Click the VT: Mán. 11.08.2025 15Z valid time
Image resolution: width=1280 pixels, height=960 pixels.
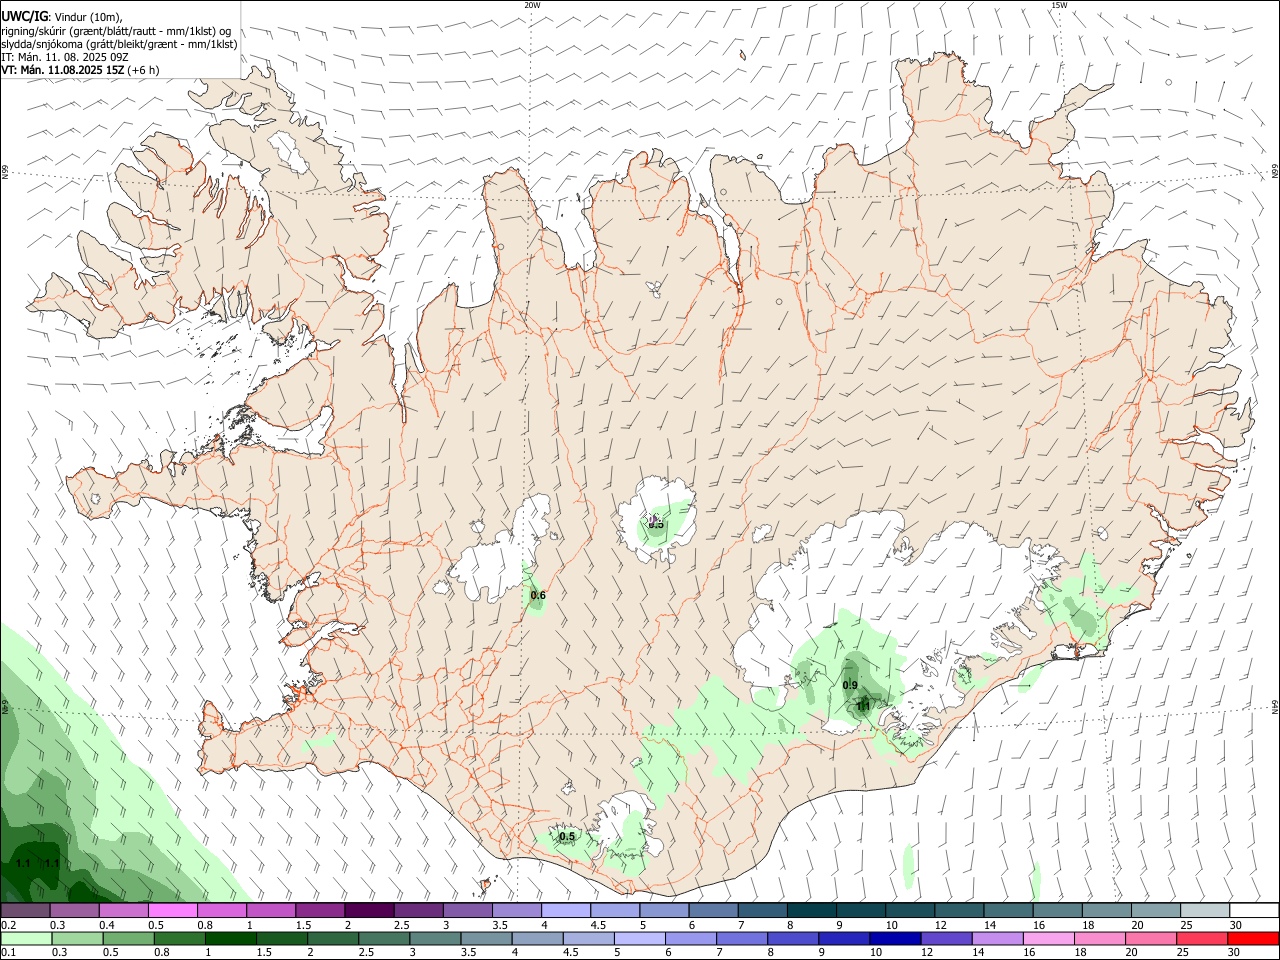tap(80, 70)
